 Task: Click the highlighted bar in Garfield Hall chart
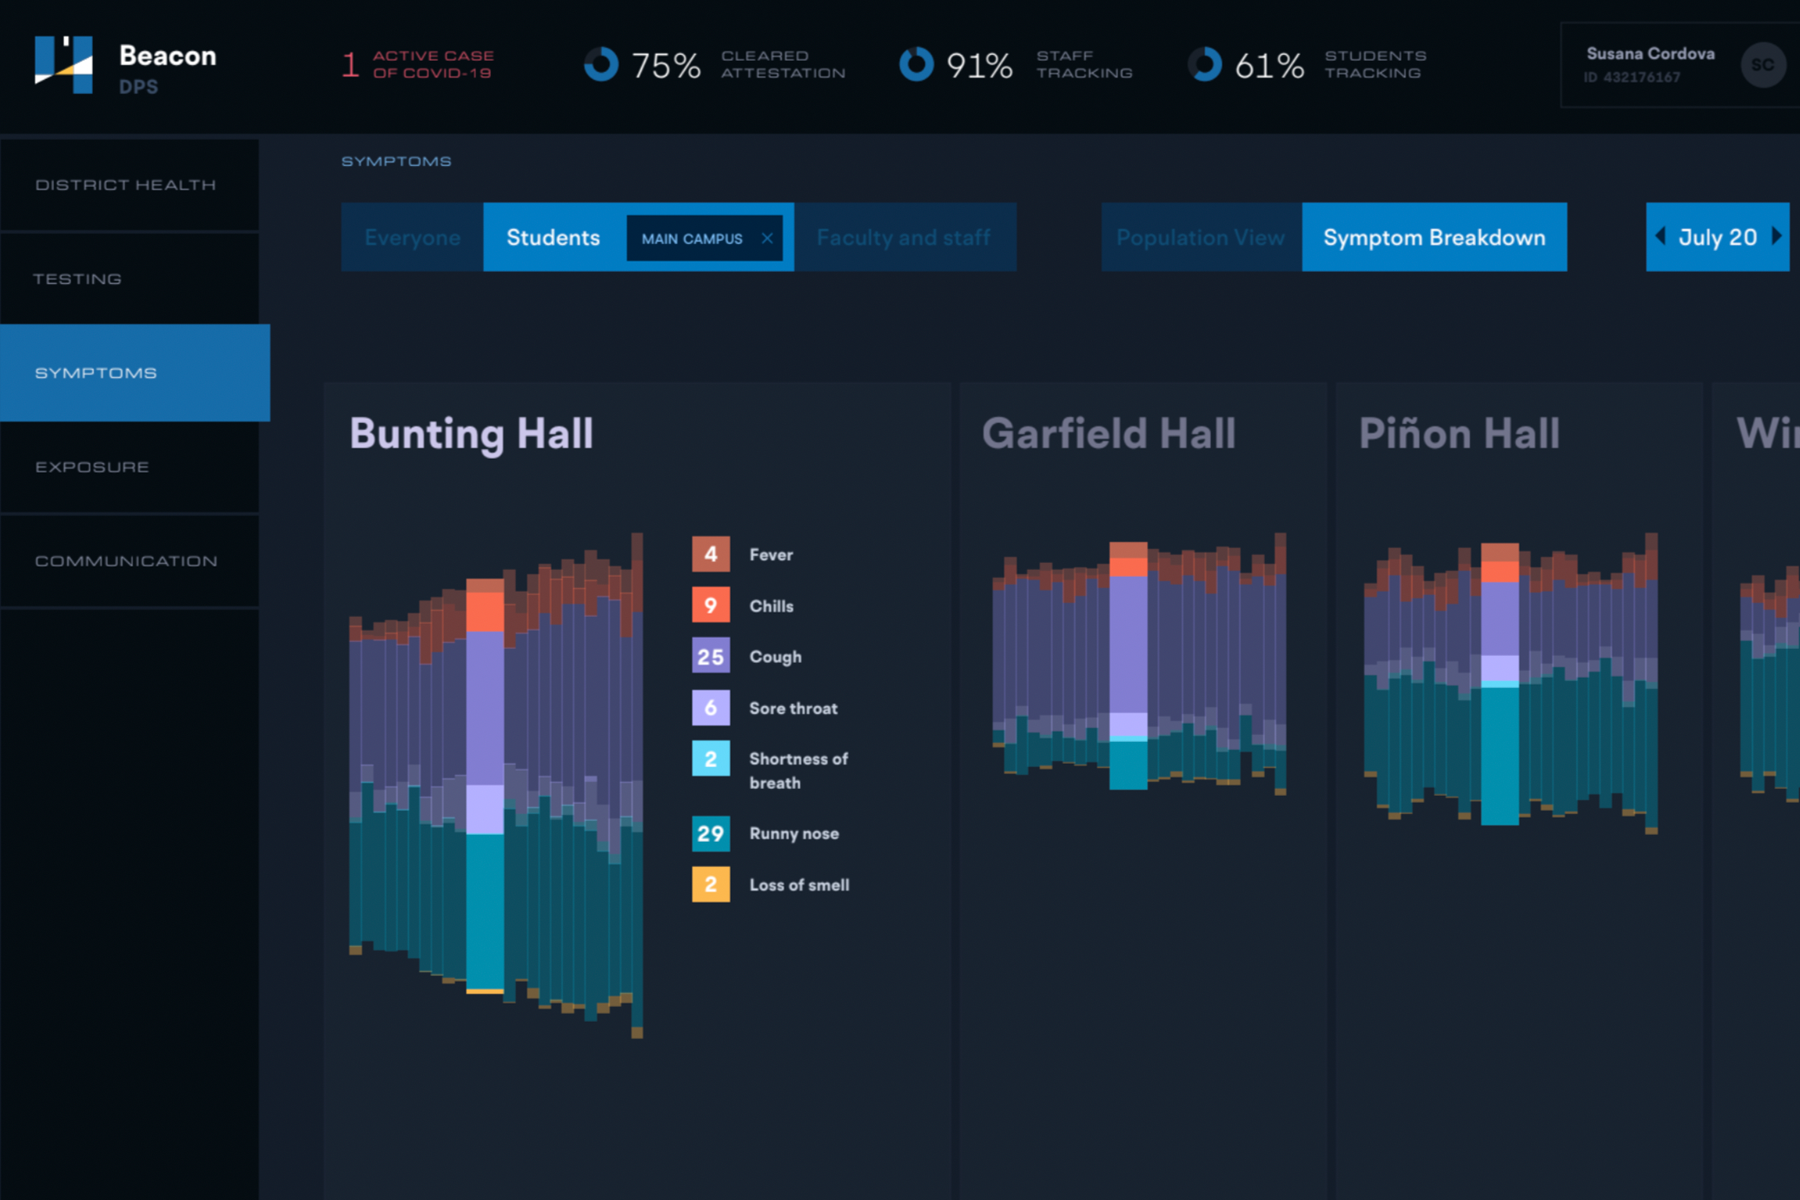[1128, 665]
